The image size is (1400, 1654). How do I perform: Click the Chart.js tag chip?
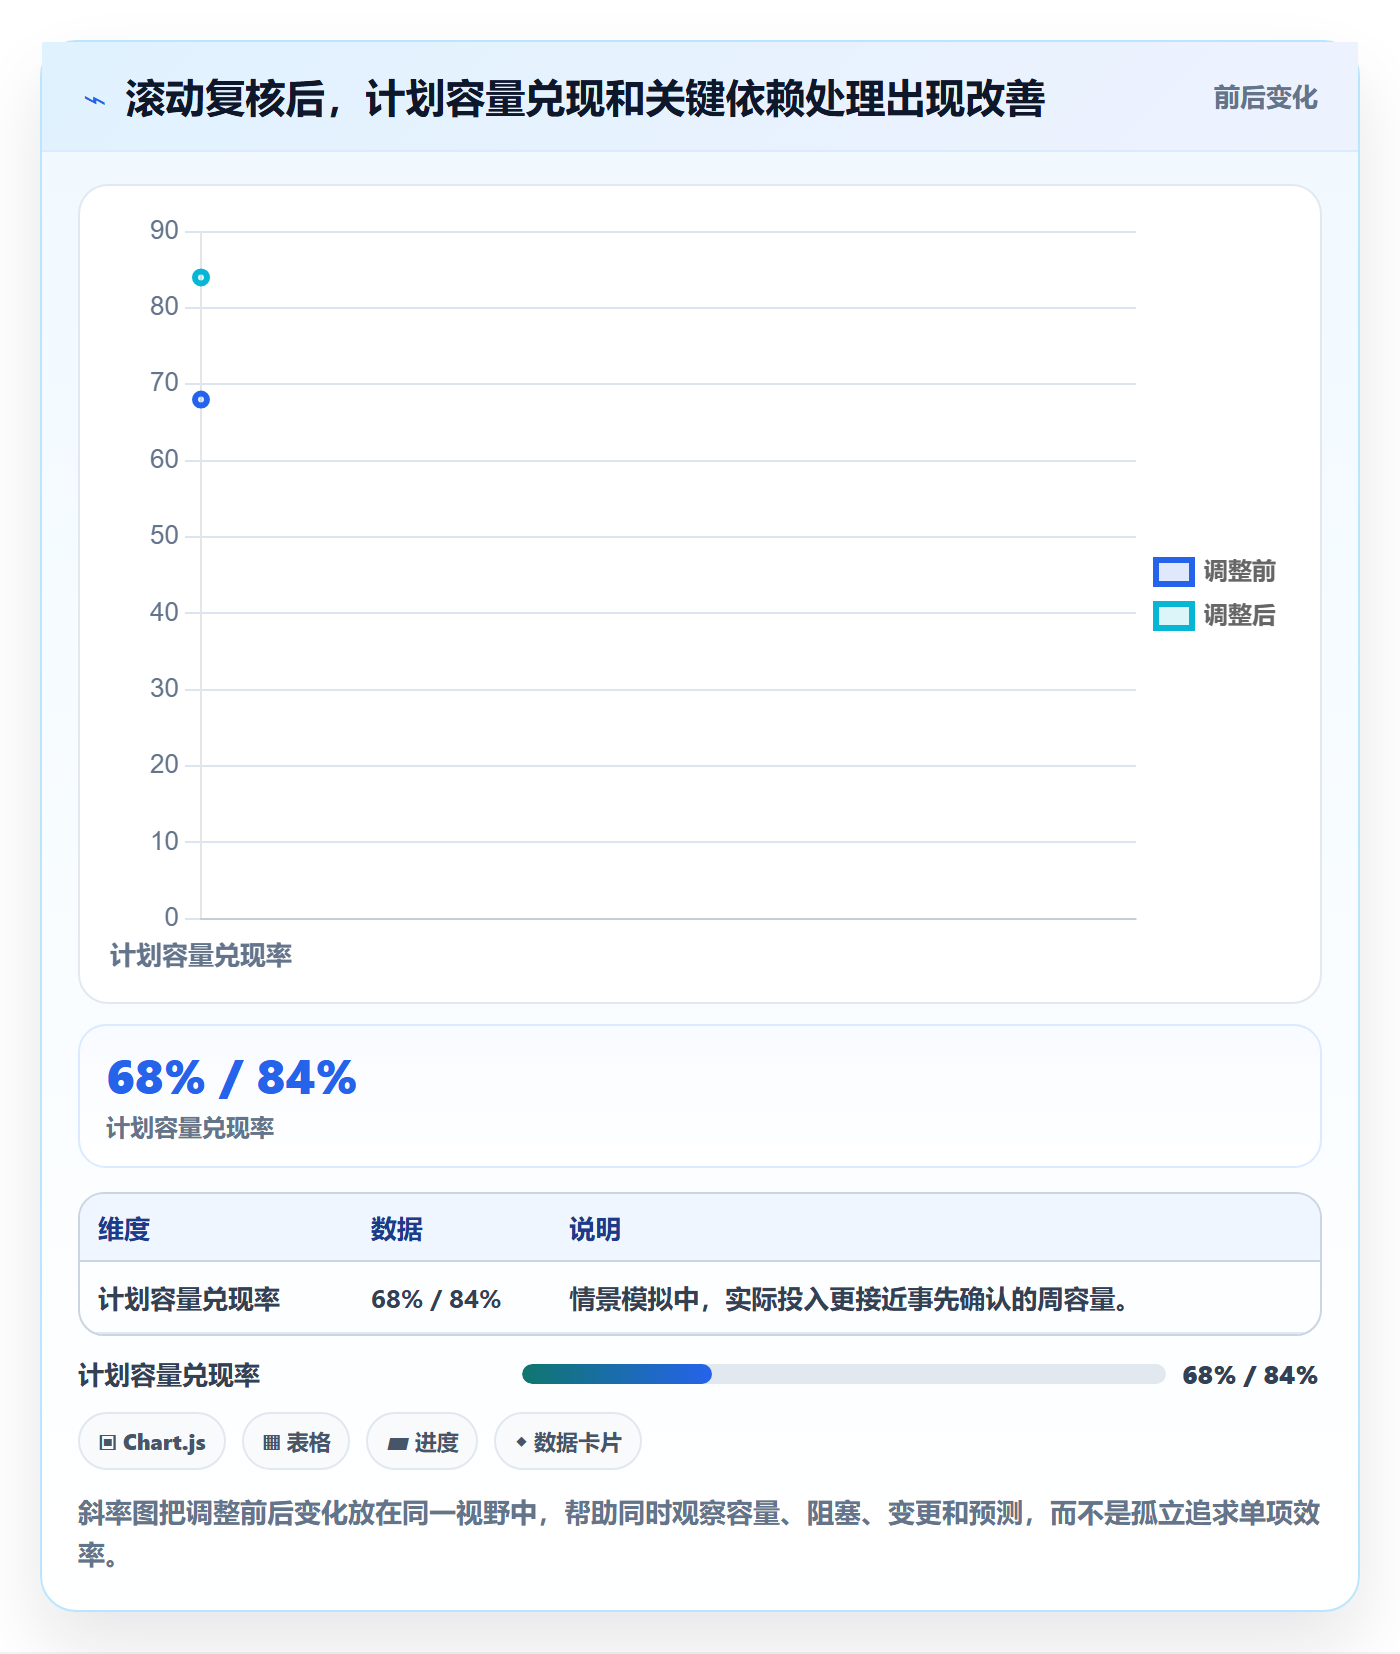click(x=152, y=1441)
